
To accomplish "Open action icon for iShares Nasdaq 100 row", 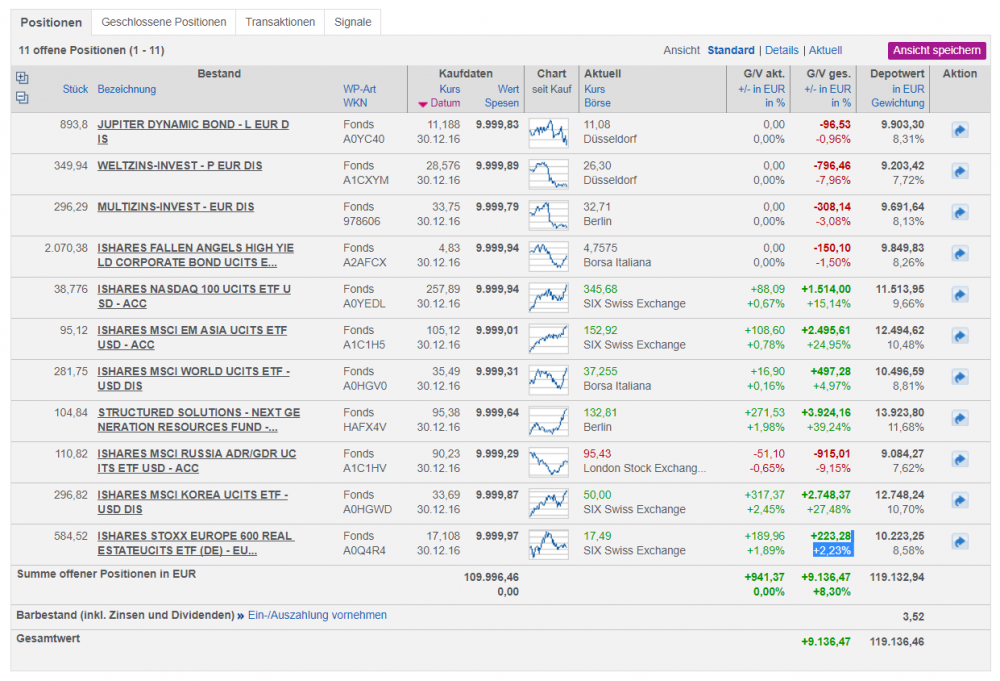I will click(x=959, y=295).
